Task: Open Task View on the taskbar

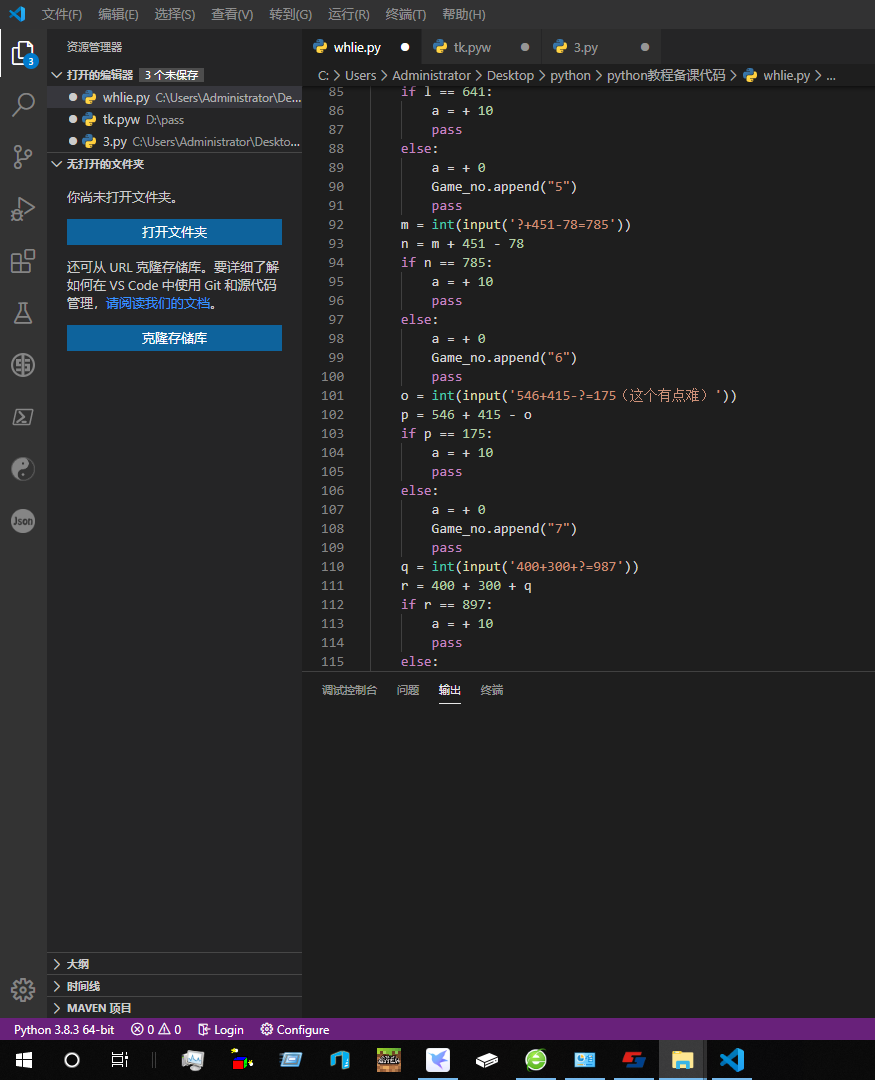Action: click(120, 1059)
